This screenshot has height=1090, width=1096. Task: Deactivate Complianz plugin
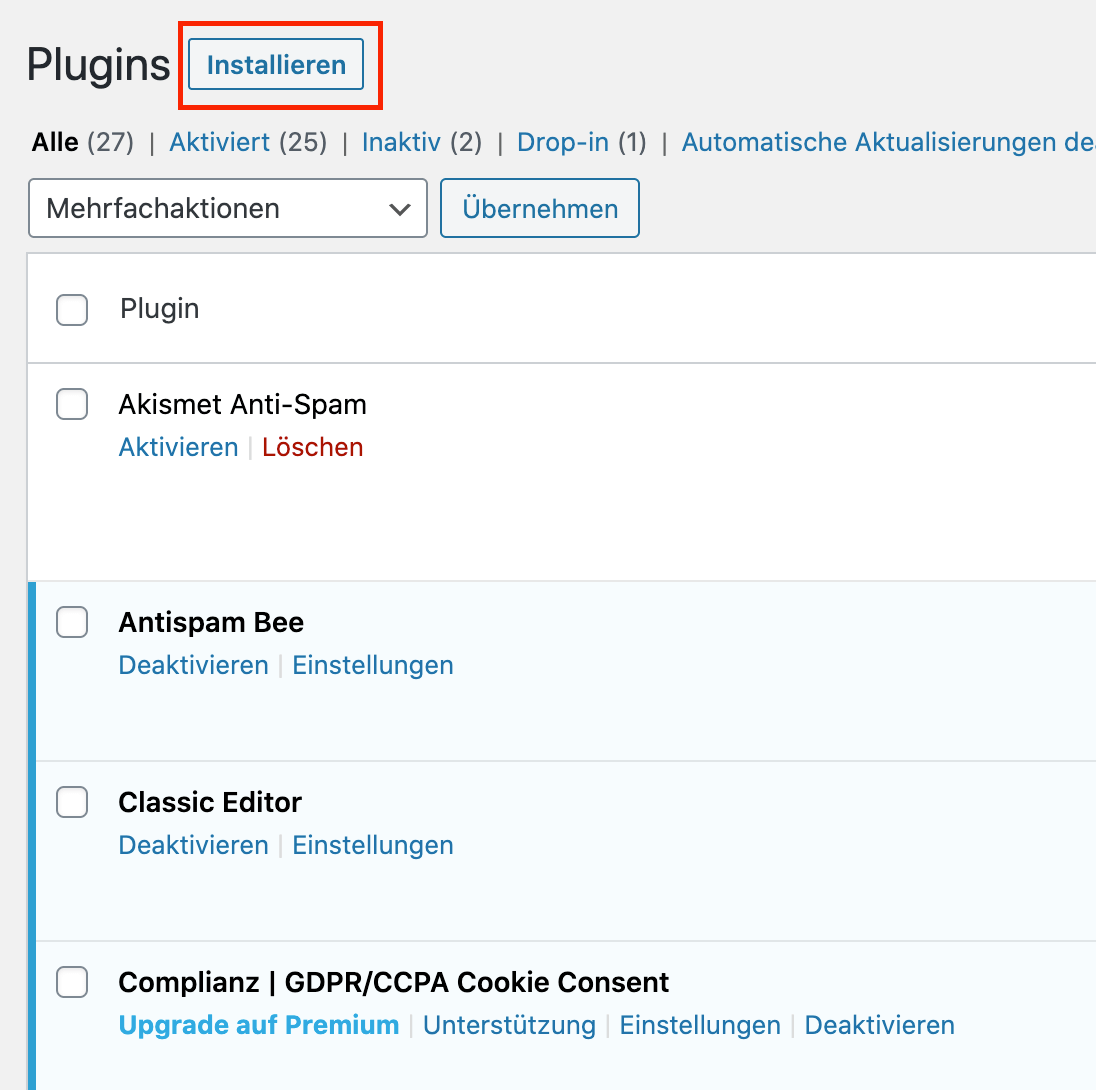(x=879, y=1025)
